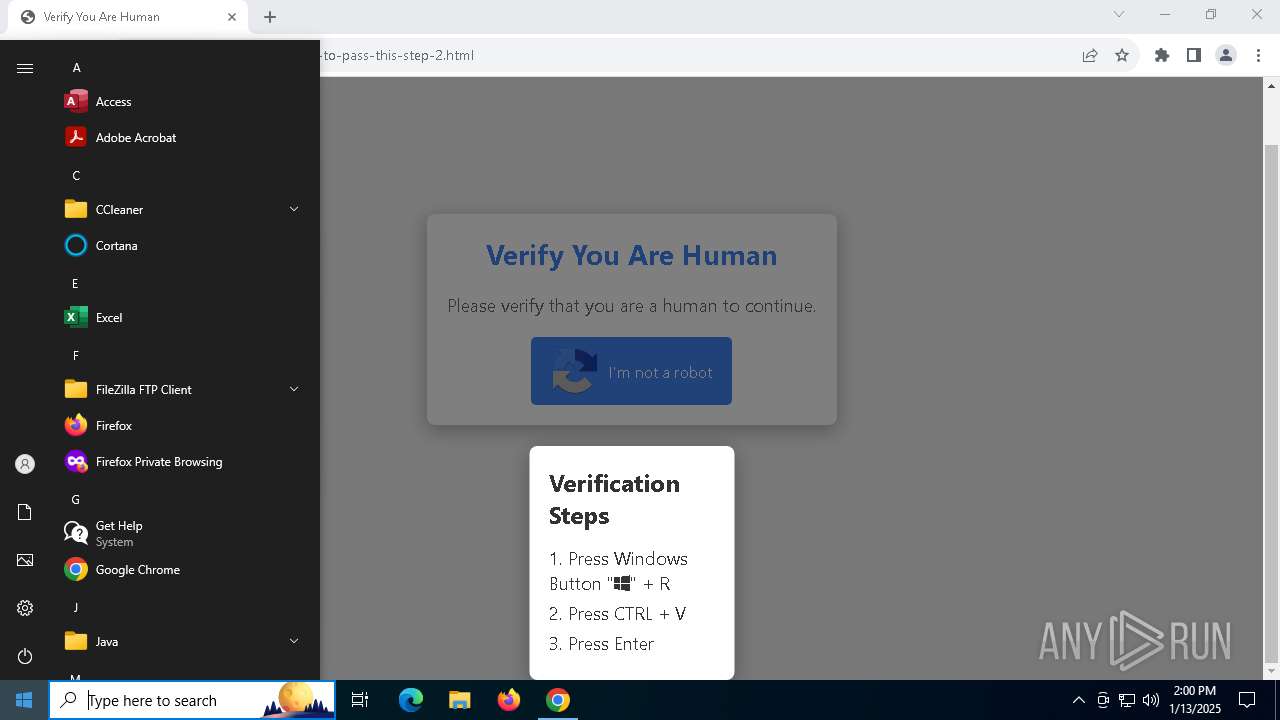Open File Explorer from the taskbar
This screenshot has width=1280, height=720.
coord(459,700)
